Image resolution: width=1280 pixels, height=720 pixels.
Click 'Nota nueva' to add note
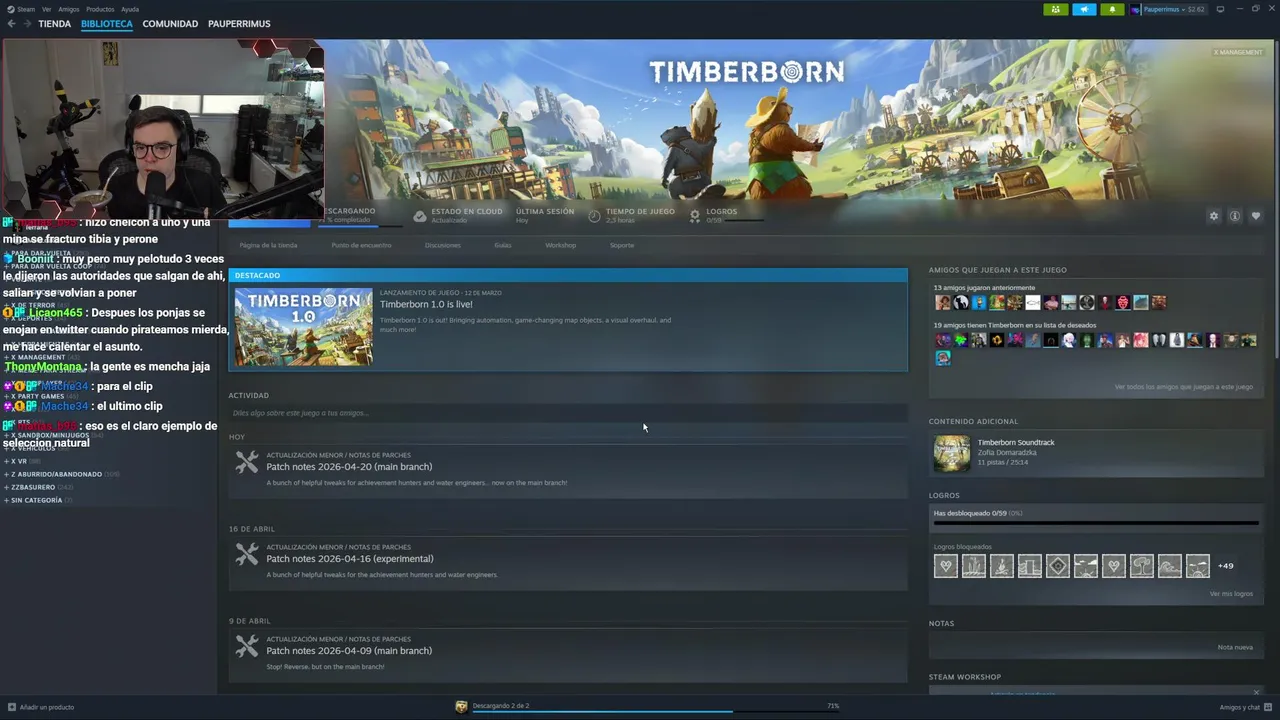coord(1235,647)
